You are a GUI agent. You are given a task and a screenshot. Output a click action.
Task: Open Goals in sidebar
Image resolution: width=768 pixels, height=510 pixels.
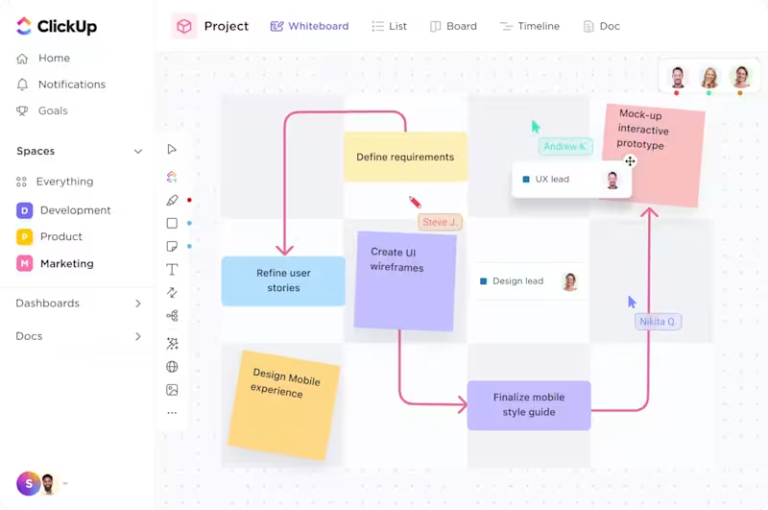point(42,111)
